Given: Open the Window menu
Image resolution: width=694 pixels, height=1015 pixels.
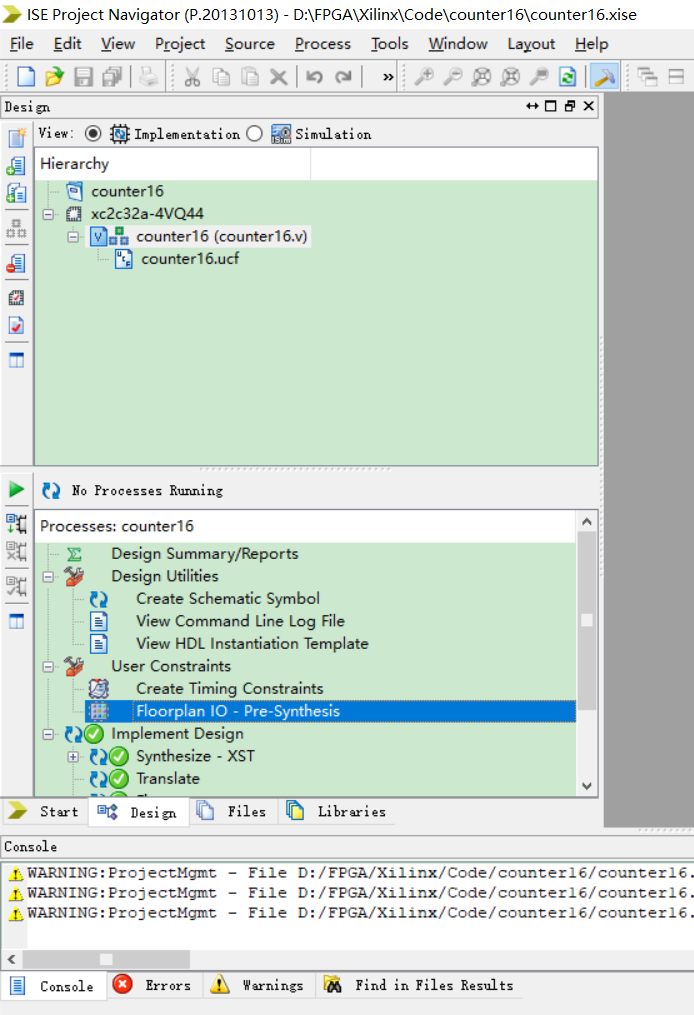Looking at the screenshot, I should [458, 44].
